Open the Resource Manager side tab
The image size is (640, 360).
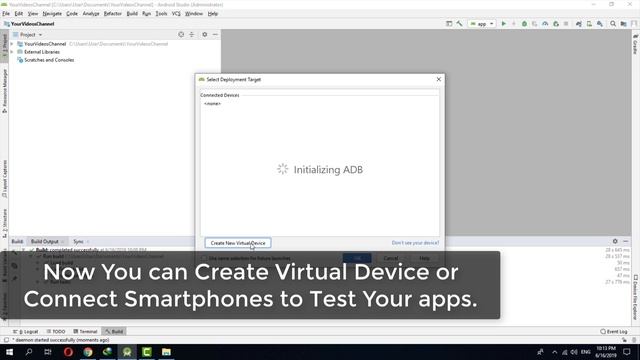coord(4,91)
